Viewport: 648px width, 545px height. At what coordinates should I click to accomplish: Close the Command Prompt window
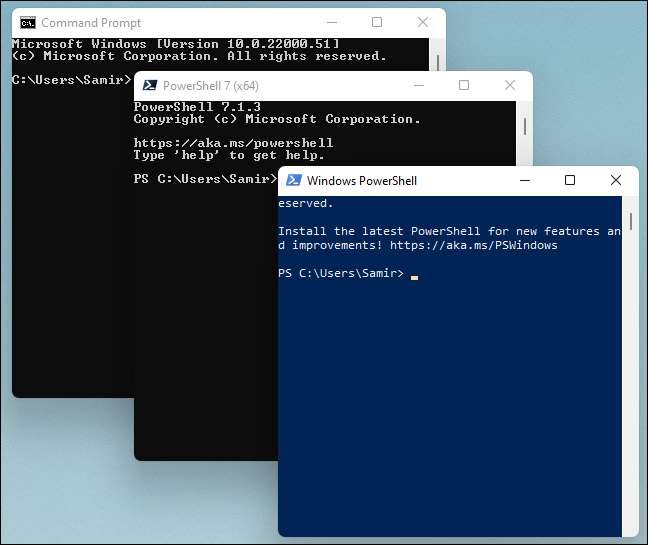pos(422,22)
